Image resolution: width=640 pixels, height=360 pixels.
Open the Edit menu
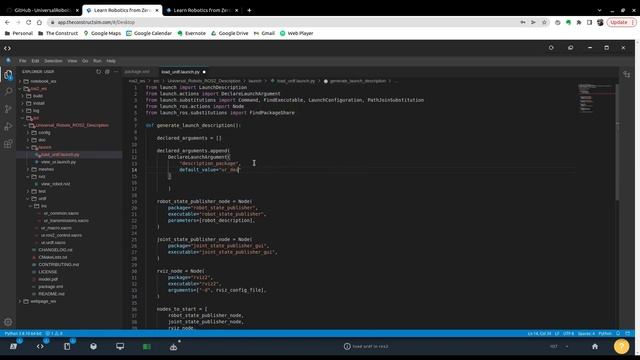pos(36,61)
